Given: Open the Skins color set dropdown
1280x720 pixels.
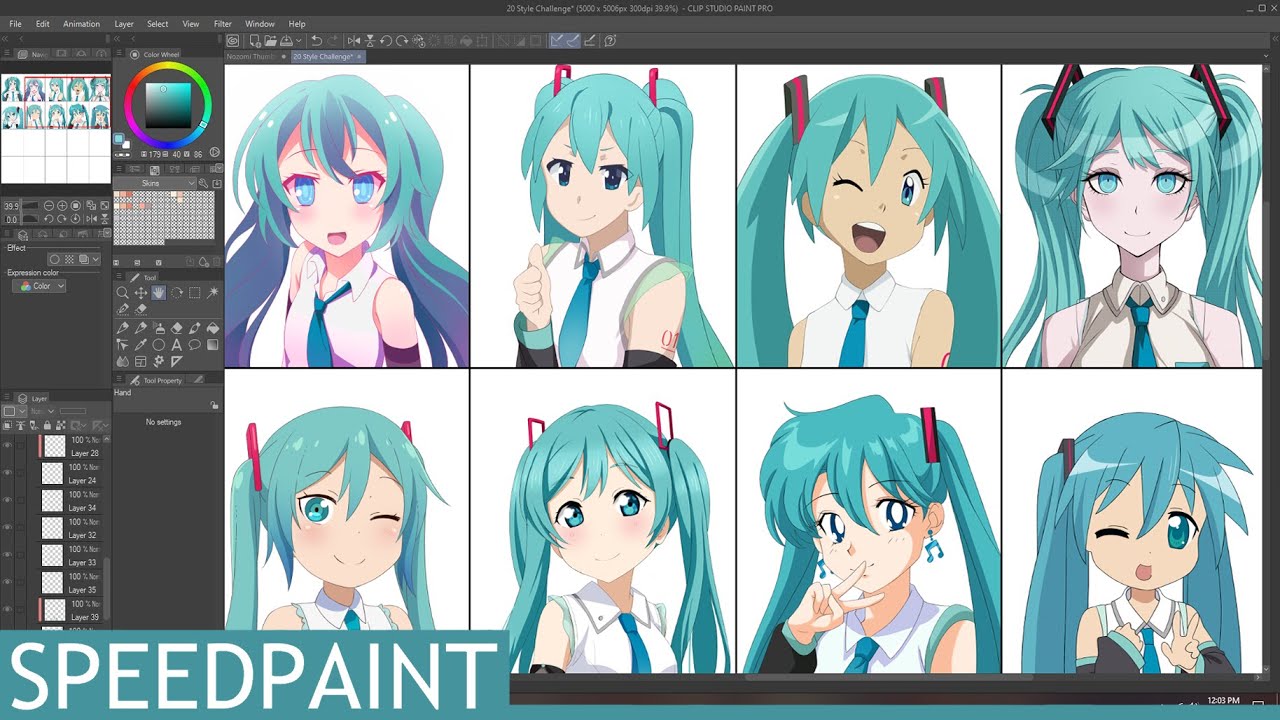Looking at the screenshot, I should coord(155,183).
